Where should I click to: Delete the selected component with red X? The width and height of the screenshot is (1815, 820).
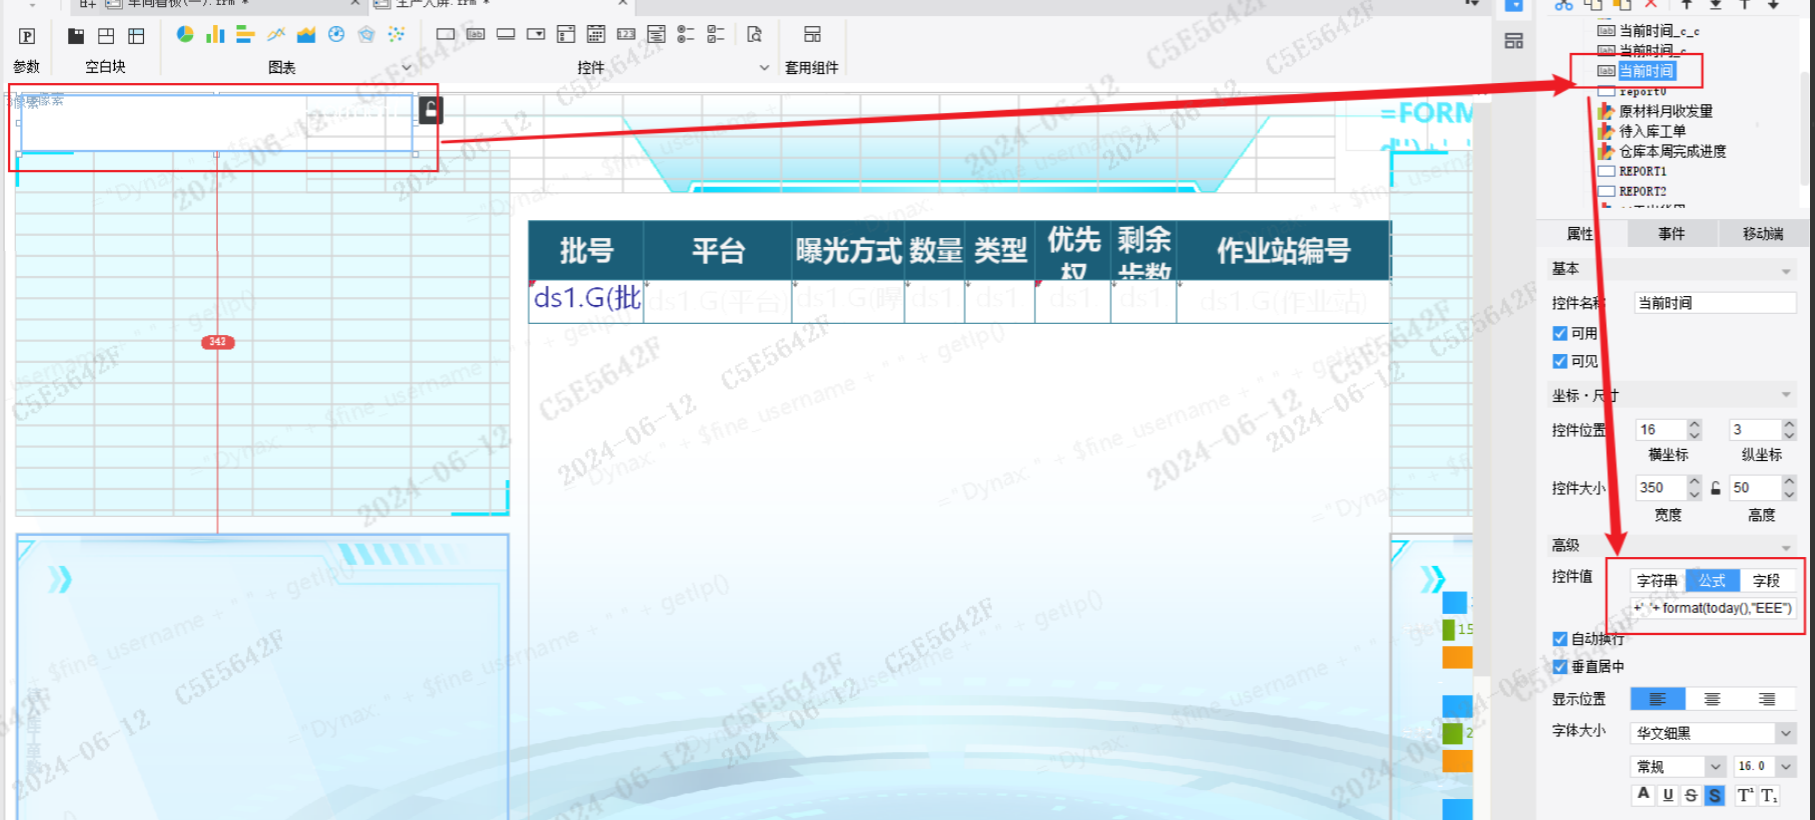tap(1651, 4)
